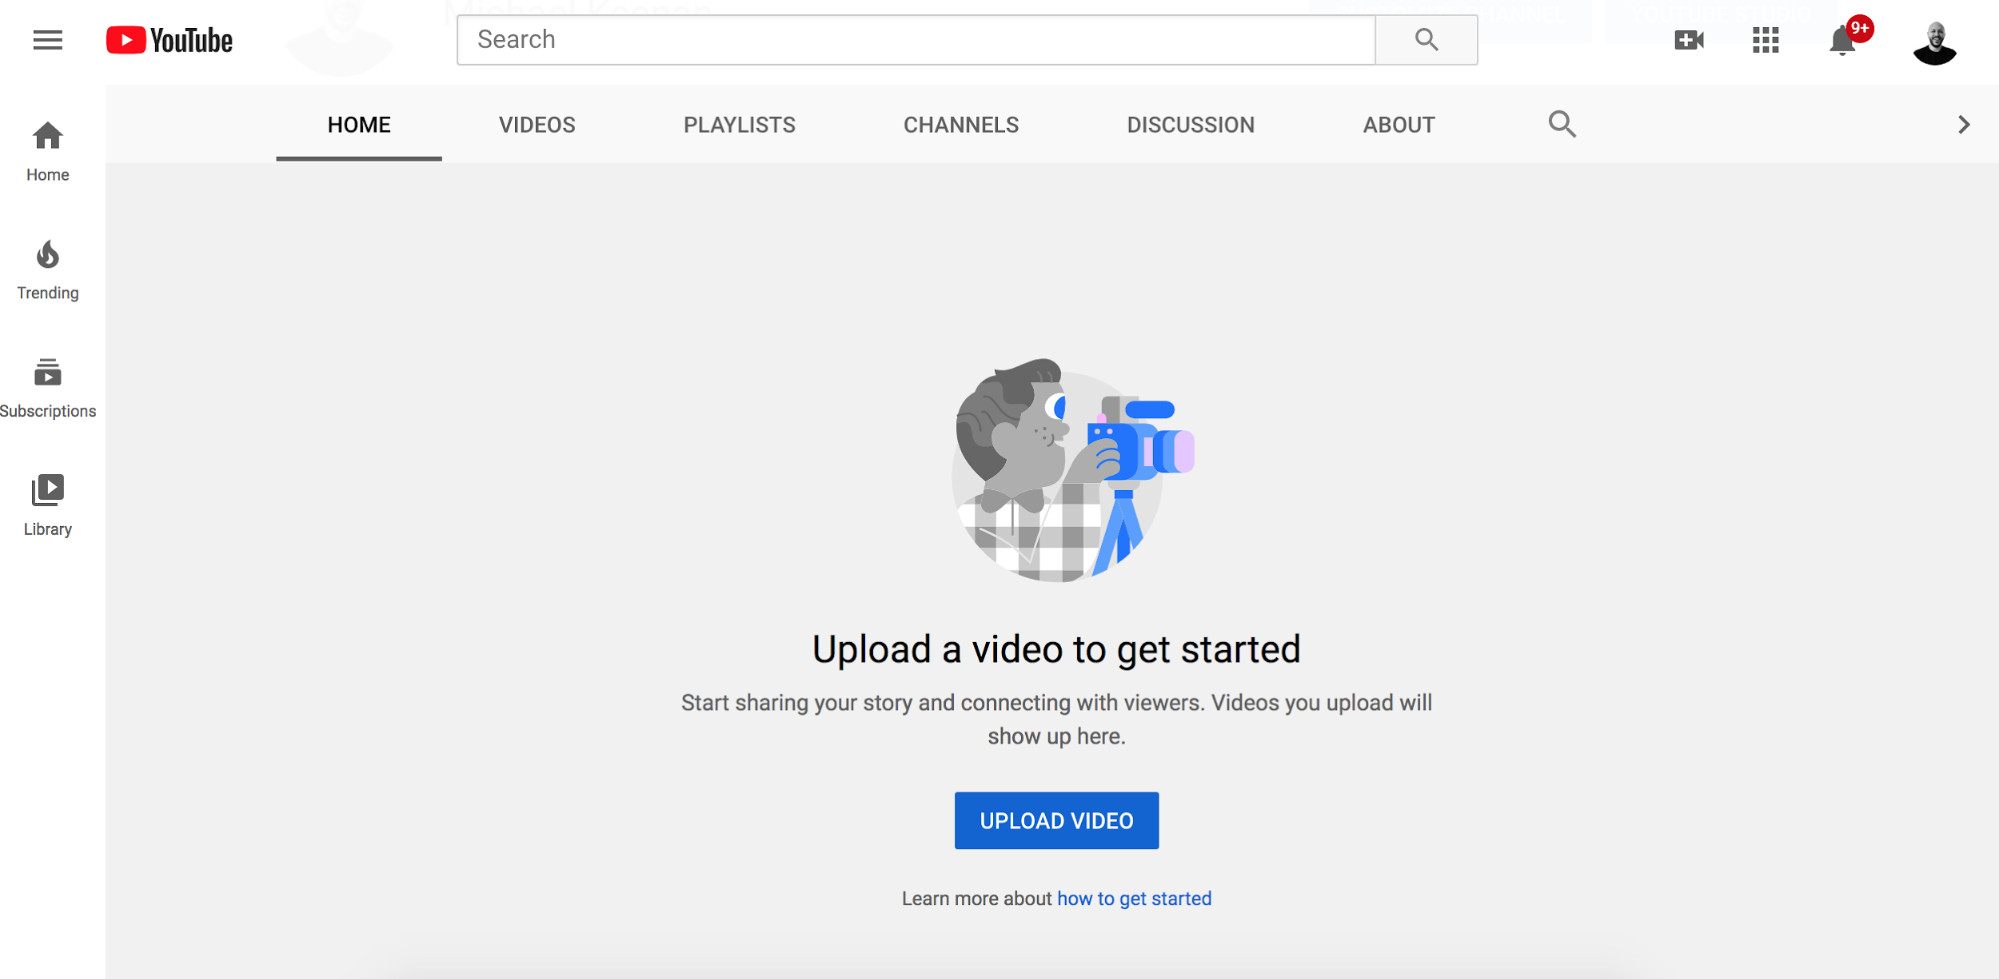Open the account avatar menu
This screenshot has width=1999, height=979.
1934,42
